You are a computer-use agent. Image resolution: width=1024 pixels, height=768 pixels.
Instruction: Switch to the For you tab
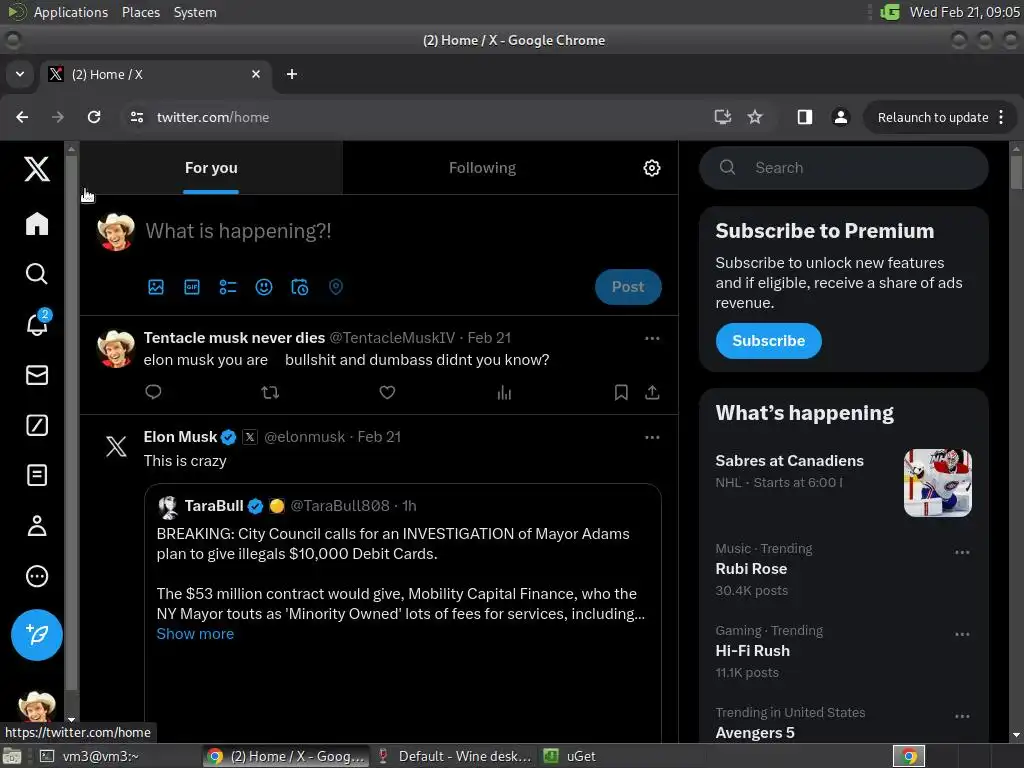click(x=211, y=168)
